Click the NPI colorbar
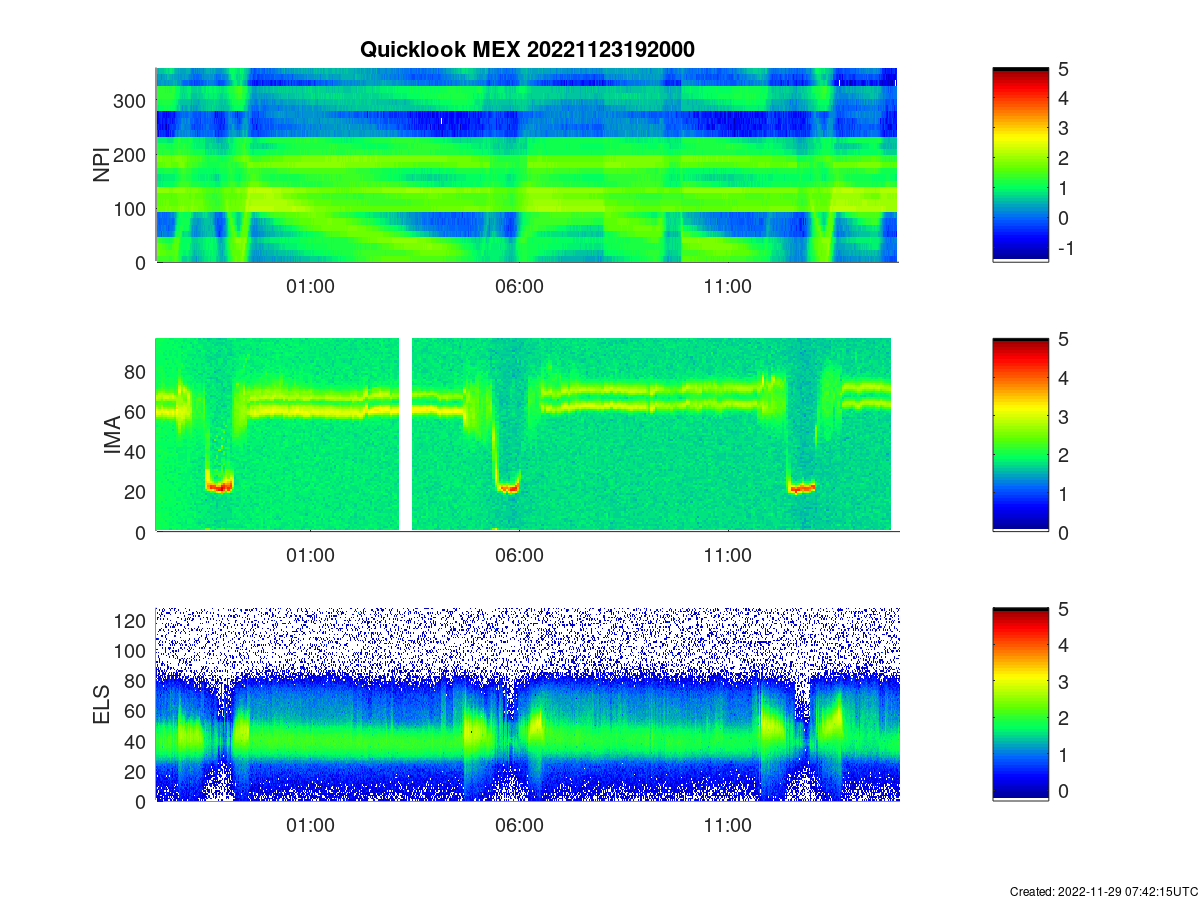The image size is (1200, 900). pyautogui.click(x=1020, y=164)
